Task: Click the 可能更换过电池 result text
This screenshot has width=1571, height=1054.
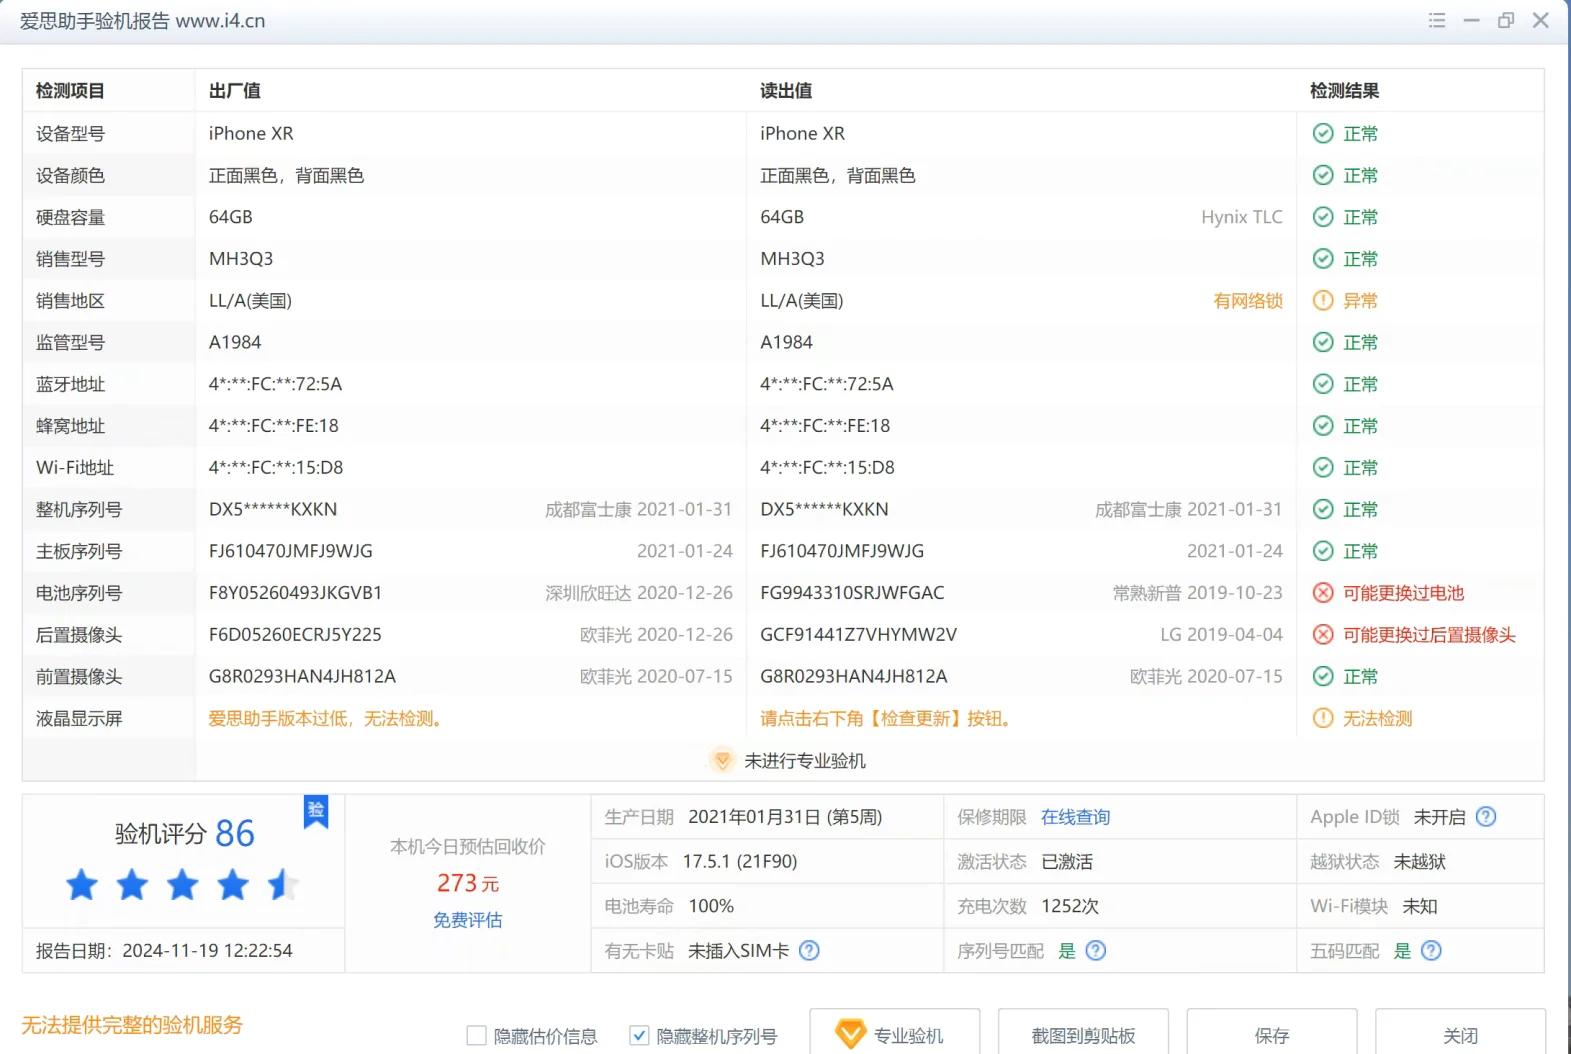Action: coord(1403,593)
